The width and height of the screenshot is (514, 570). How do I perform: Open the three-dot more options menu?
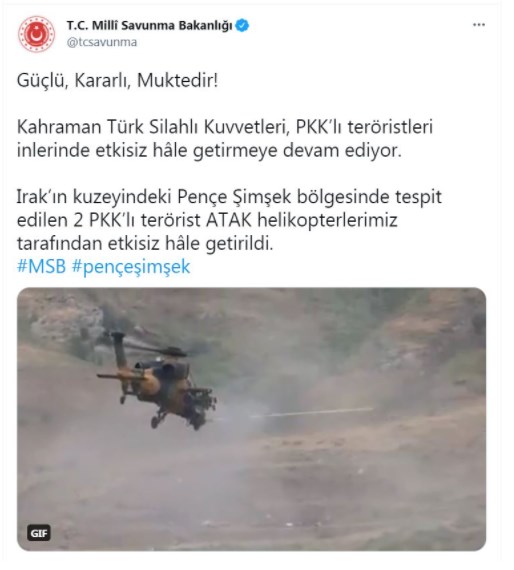[479, 25]
